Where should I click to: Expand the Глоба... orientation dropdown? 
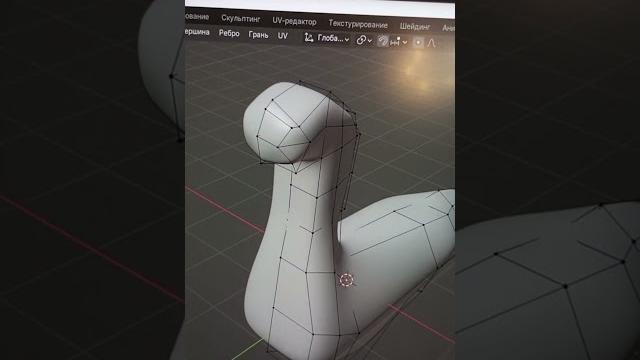pyautogui.click(x=333, y=39)
